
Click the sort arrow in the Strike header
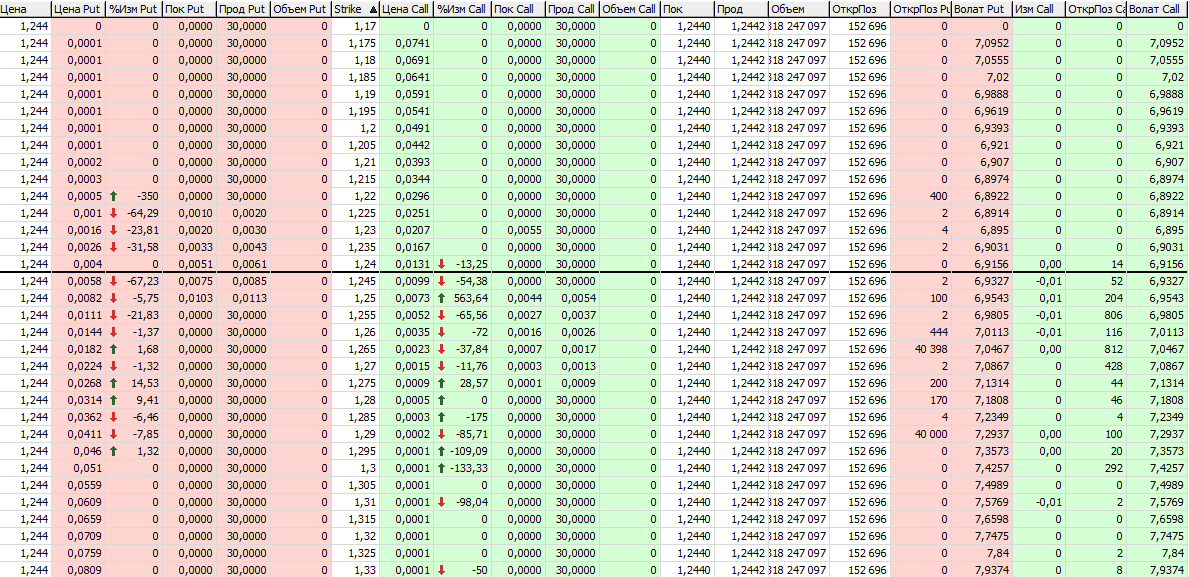click(x=371, y=10)
